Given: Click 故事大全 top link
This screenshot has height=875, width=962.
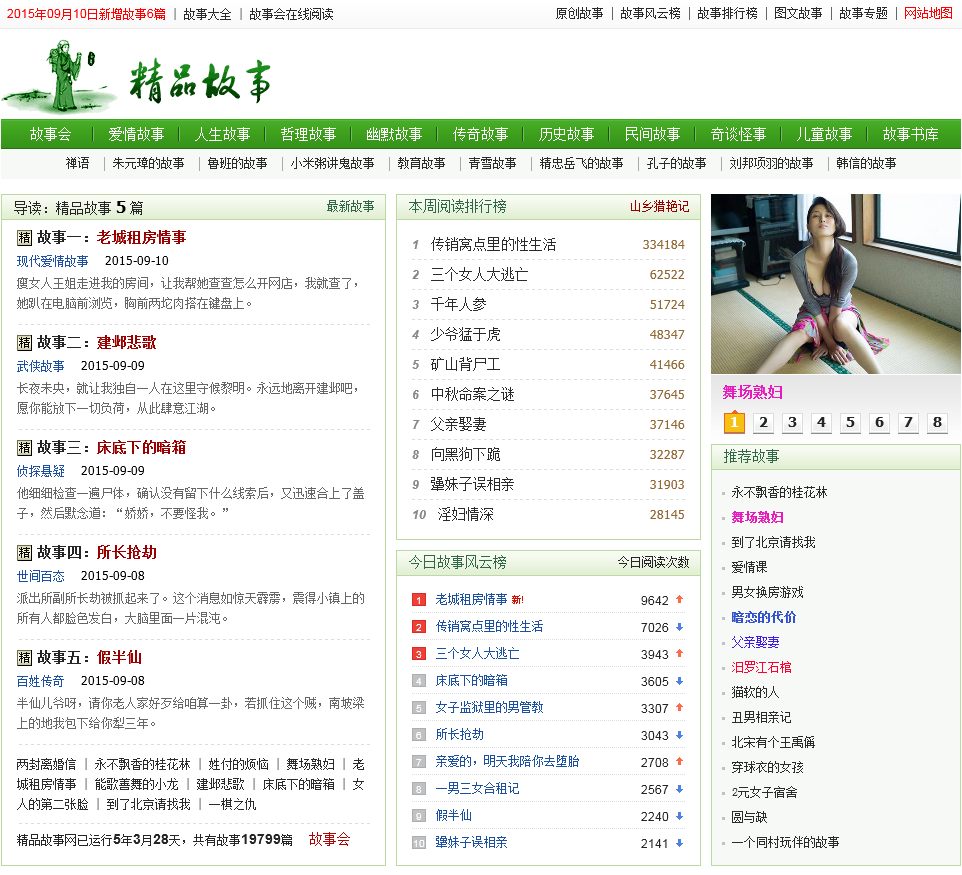Looking at the screenshot, I should [x=207, y=14].
